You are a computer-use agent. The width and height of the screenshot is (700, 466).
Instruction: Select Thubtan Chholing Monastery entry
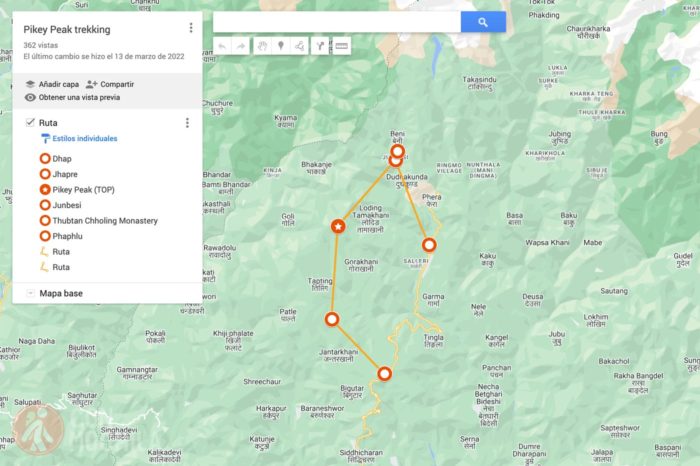tap(105, 221)
